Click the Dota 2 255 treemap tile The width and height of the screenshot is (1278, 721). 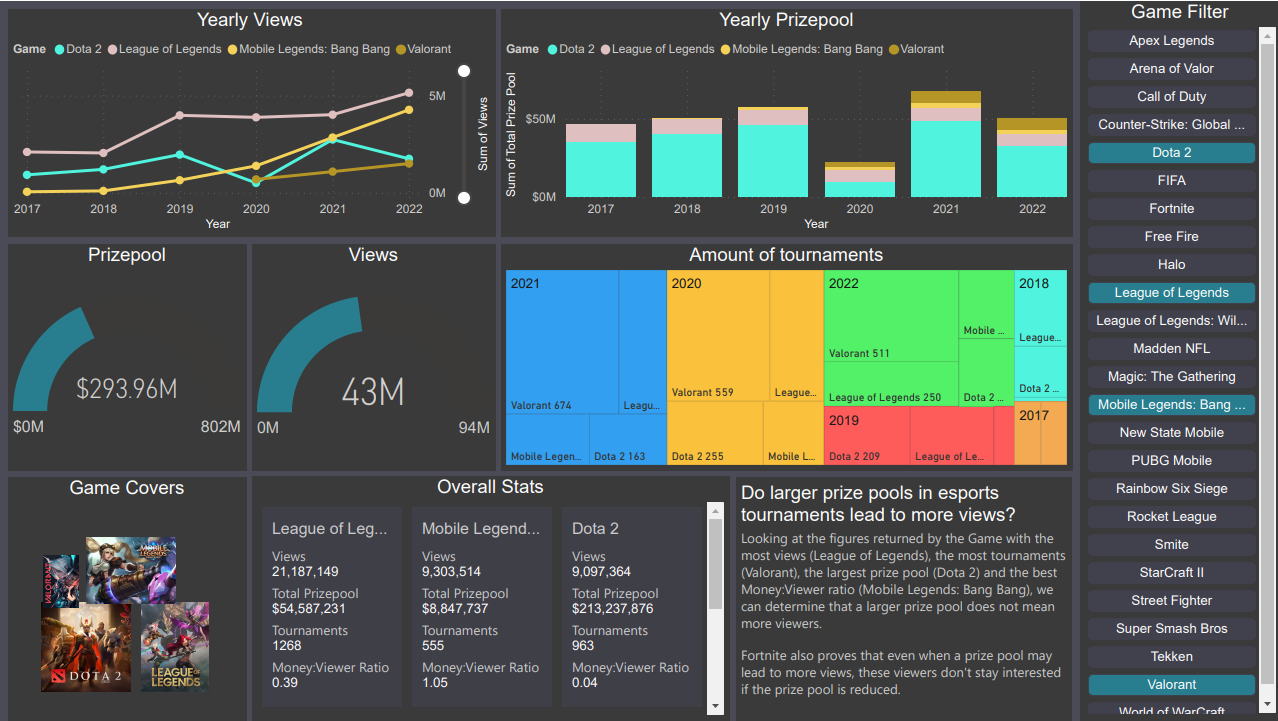click(715, 433)
